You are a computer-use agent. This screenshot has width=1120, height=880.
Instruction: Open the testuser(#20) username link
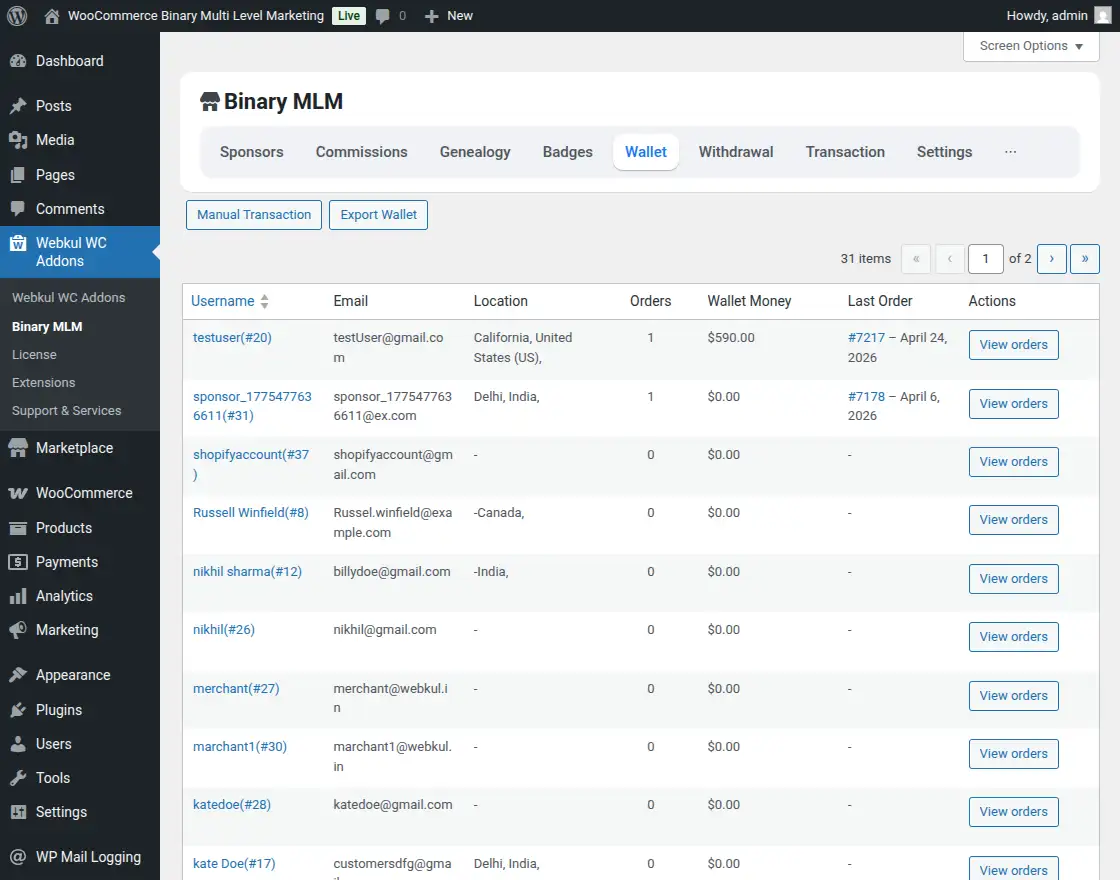(232, 338)
